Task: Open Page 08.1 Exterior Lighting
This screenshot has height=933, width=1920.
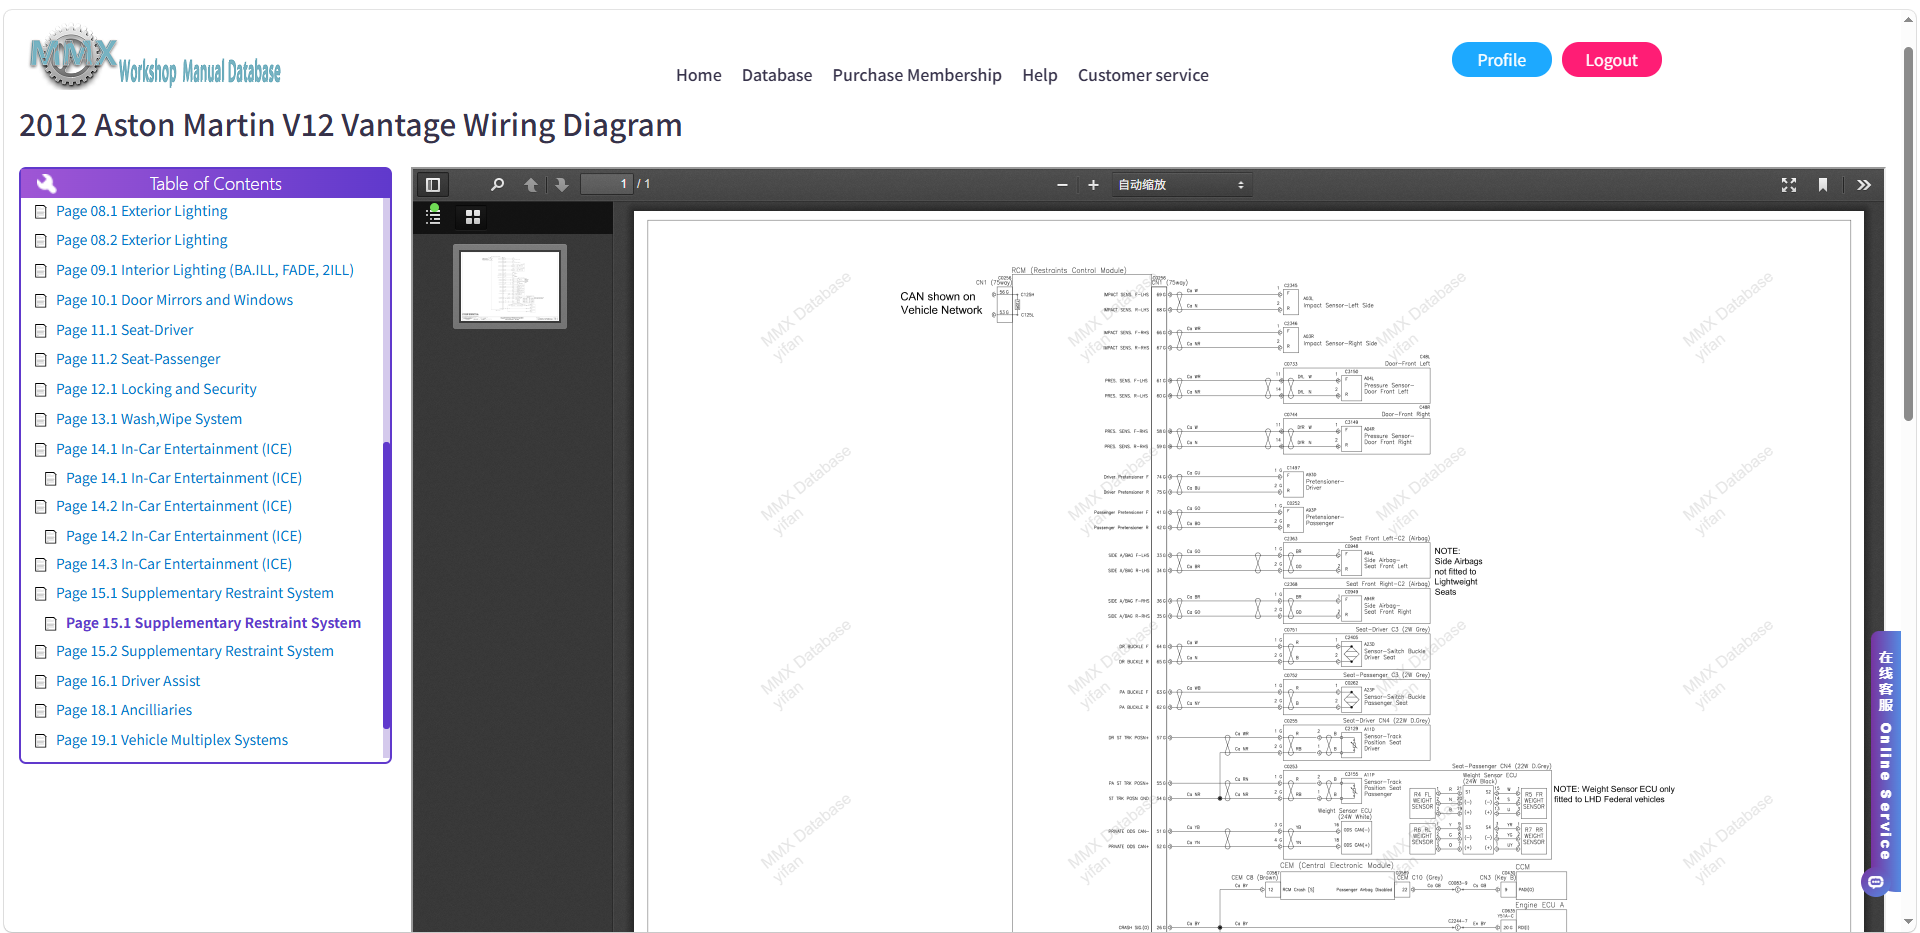Action: pyautogui.click(x=142, y=211)
